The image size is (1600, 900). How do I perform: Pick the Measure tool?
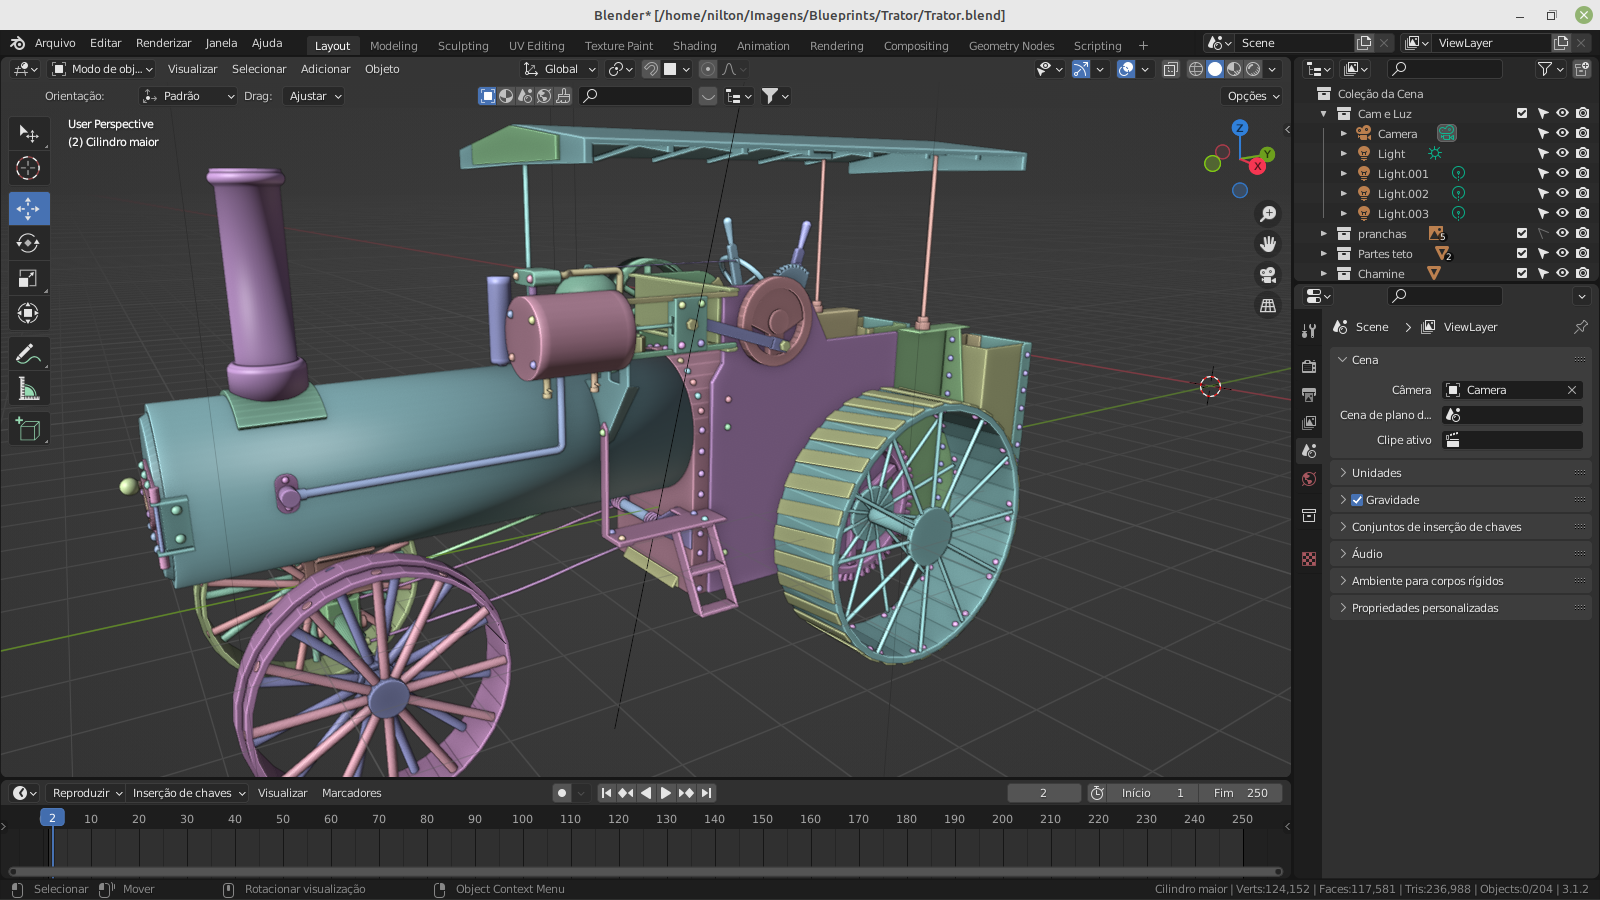(x=28, y=390)
